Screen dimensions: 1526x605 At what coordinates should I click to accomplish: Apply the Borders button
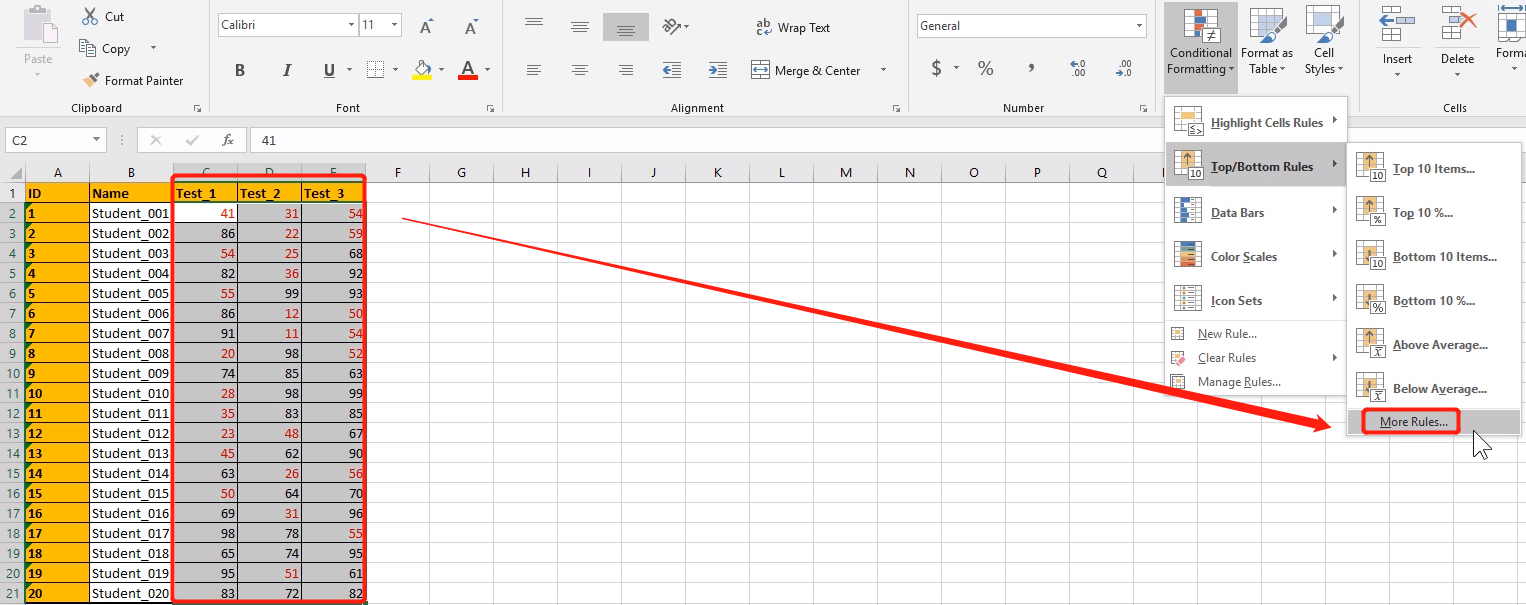[375, 70]
